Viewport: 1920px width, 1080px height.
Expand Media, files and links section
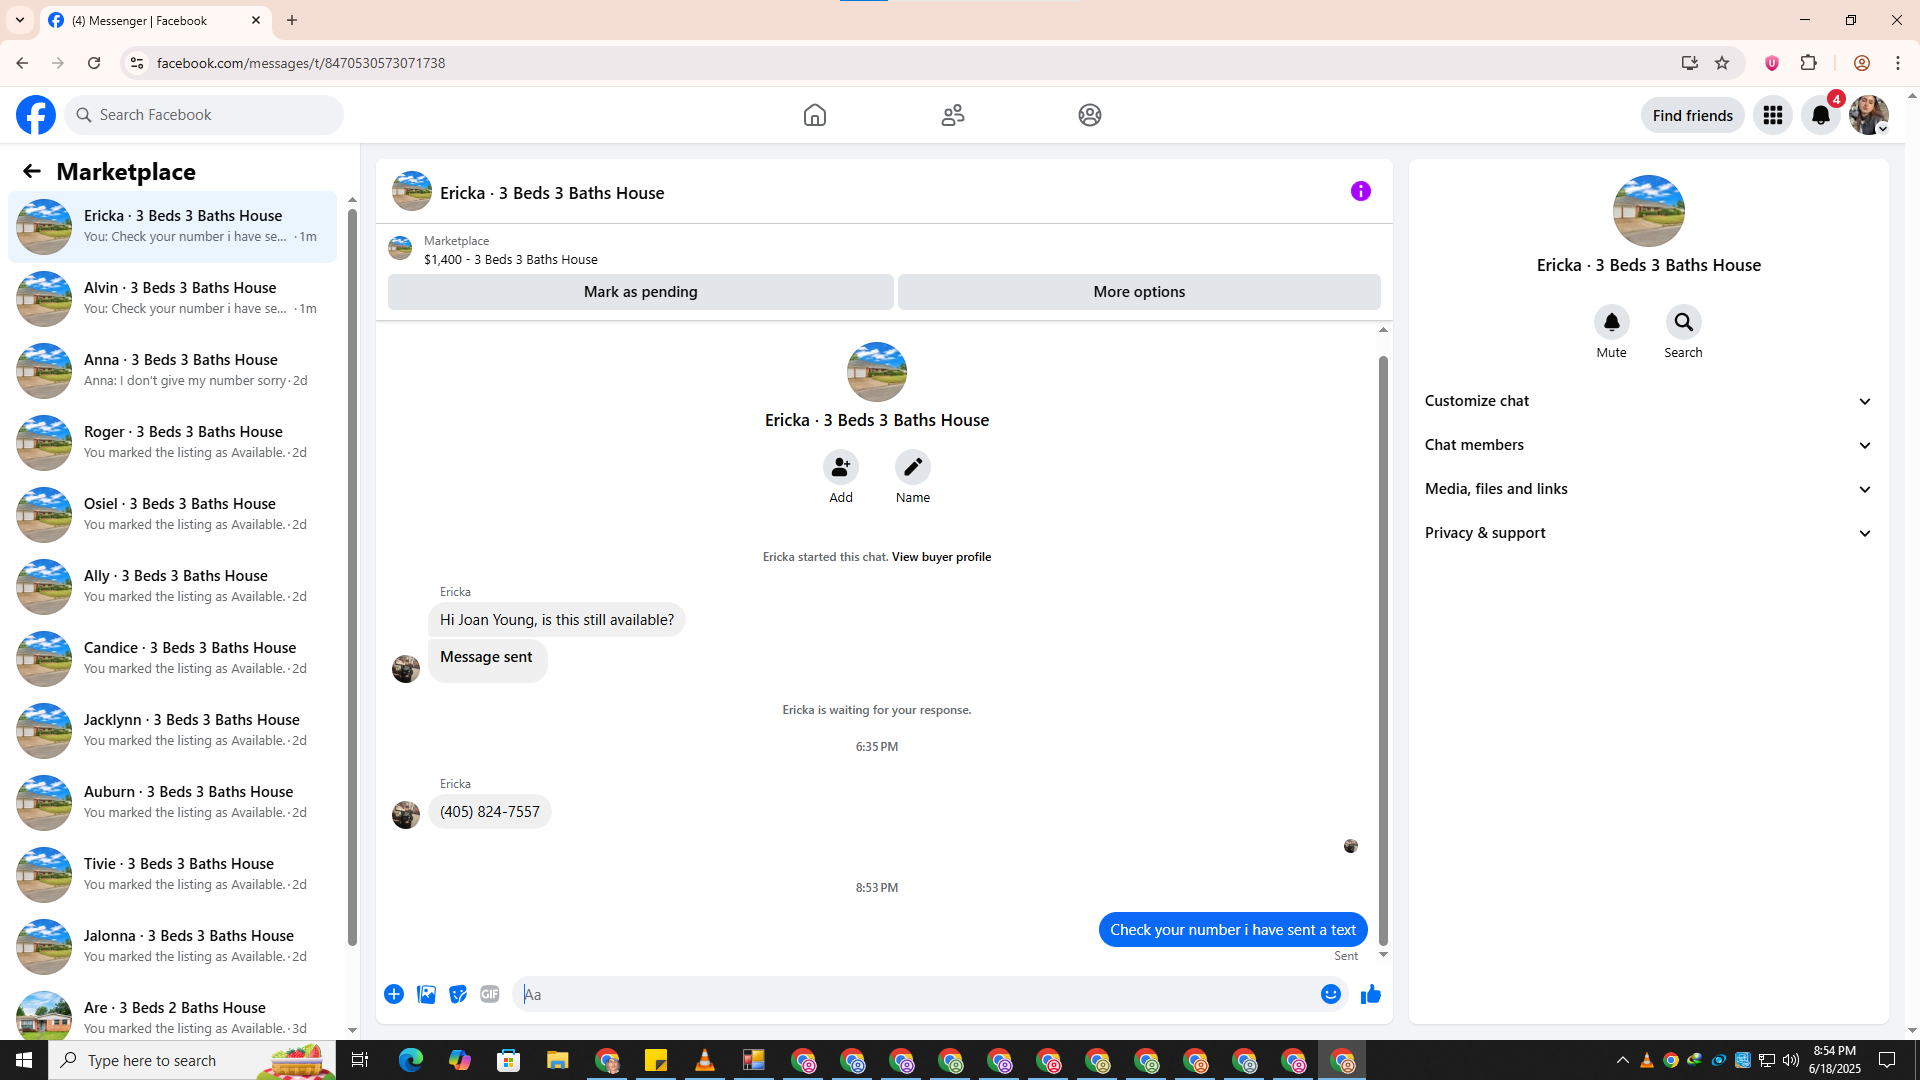click(x=1649, y=489)
